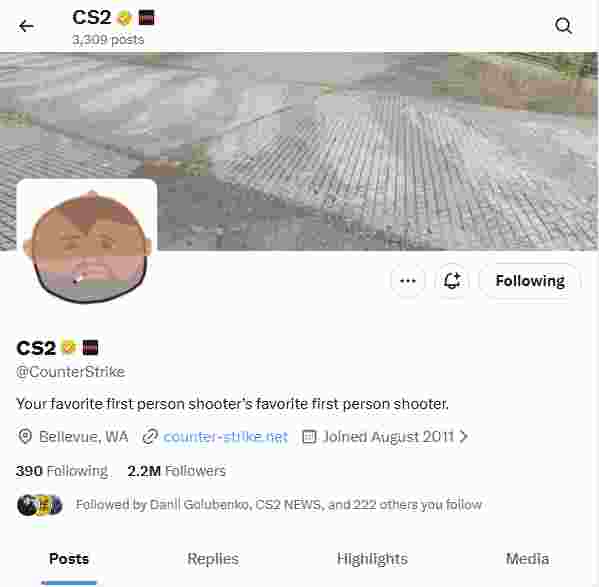View the 2.2M Followers list
The height and width of the screenshot is (587, 599).
(176, 471)
